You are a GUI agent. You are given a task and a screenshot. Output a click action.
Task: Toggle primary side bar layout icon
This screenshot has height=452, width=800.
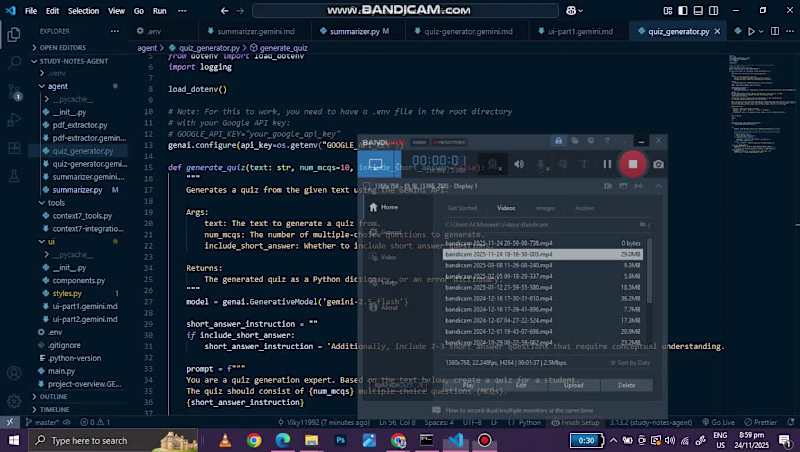tap(683, 10)
